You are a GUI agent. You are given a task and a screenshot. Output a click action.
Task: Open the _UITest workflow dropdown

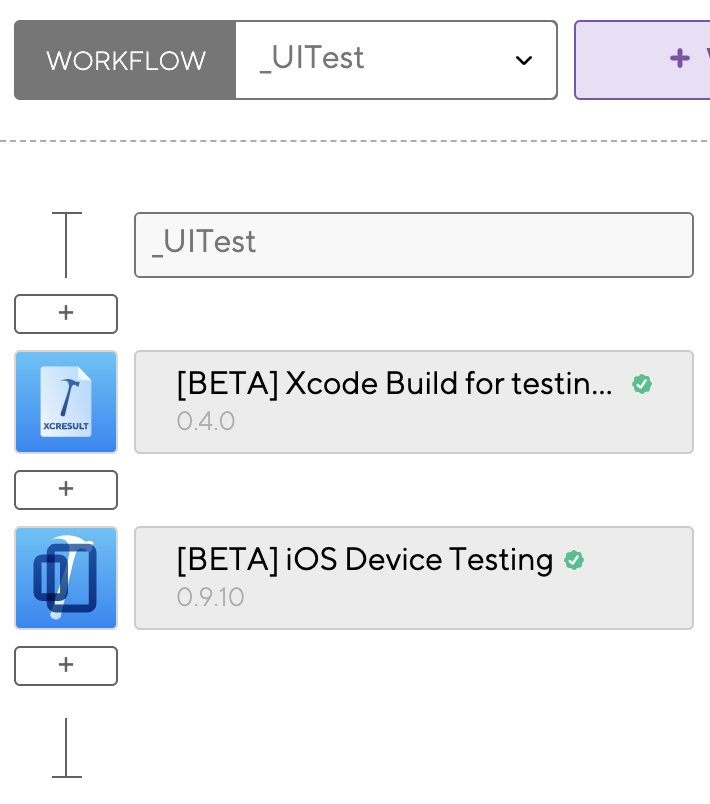pos(396,60)
